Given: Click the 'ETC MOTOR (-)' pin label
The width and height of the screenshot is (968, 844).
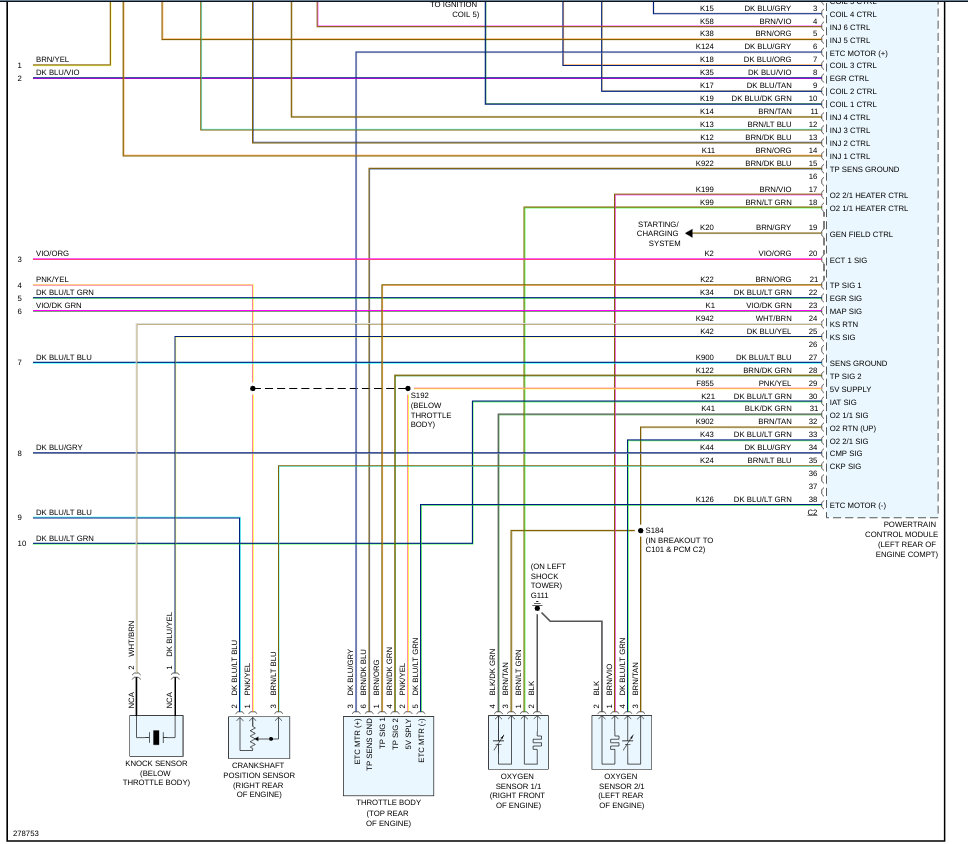Looking at the screenshot, I should pos(857,505).
